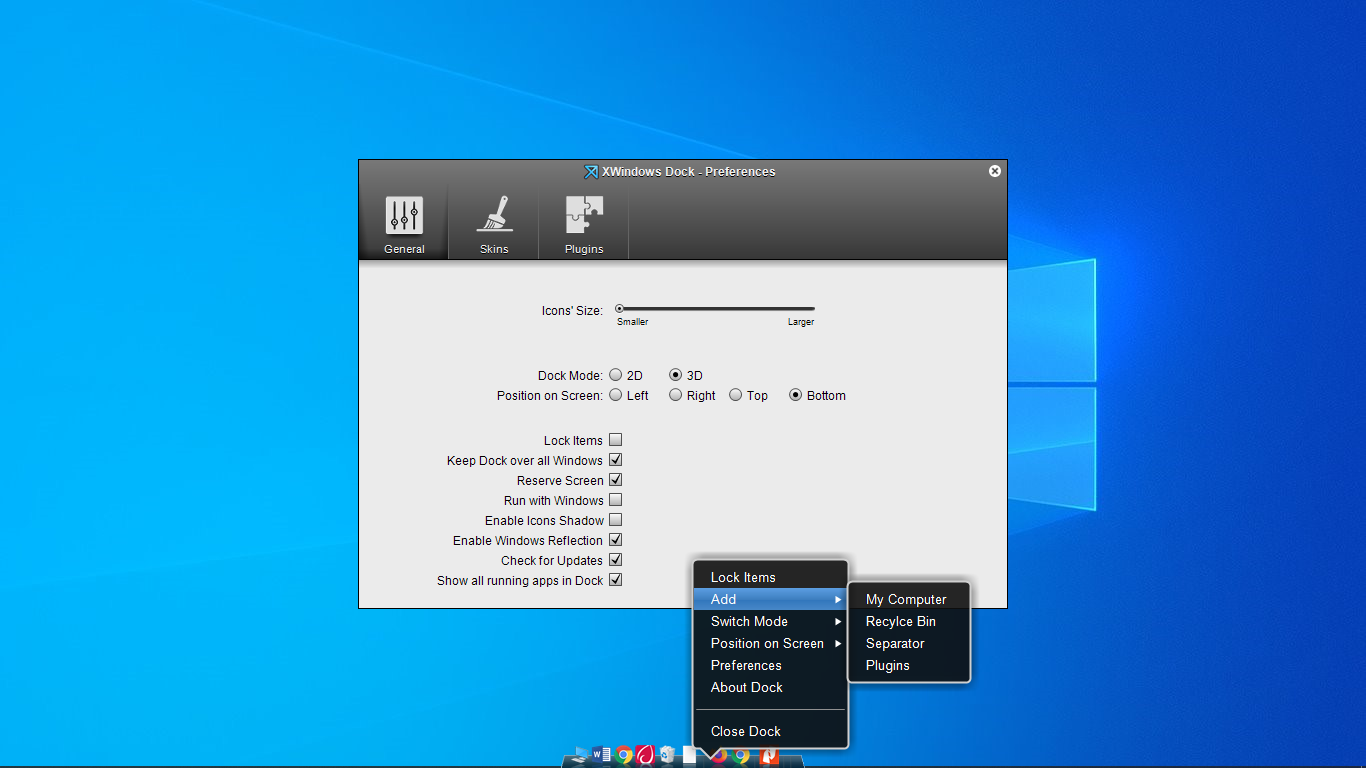Select Add in the context menu
This screenshot has width=1366, height=768.
point(722,599)
